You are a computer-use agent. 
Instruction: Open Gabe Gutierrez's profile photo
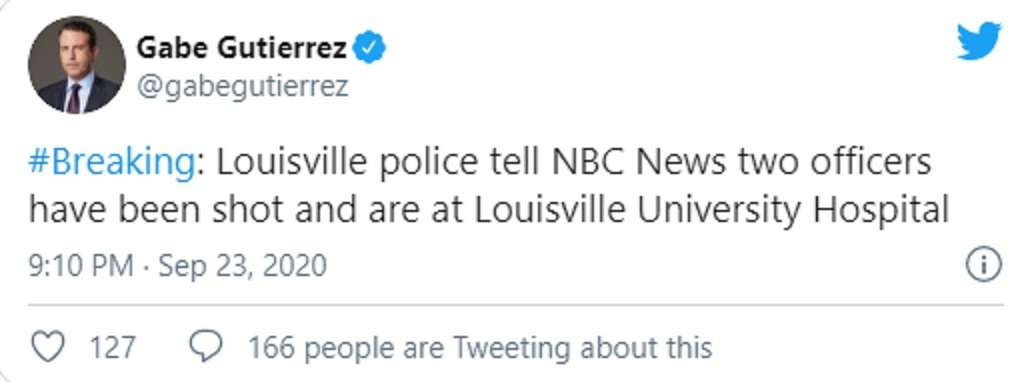tap(76, 64)
